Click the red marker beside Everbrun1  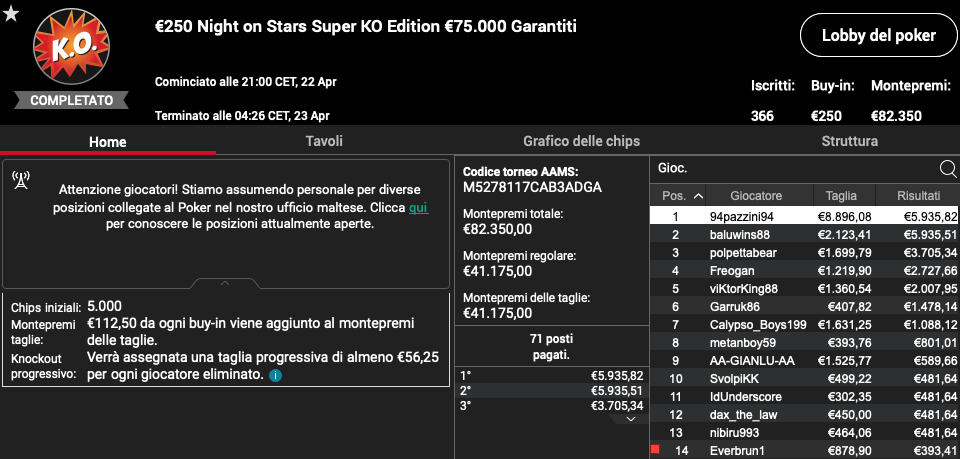click(656, 450)
